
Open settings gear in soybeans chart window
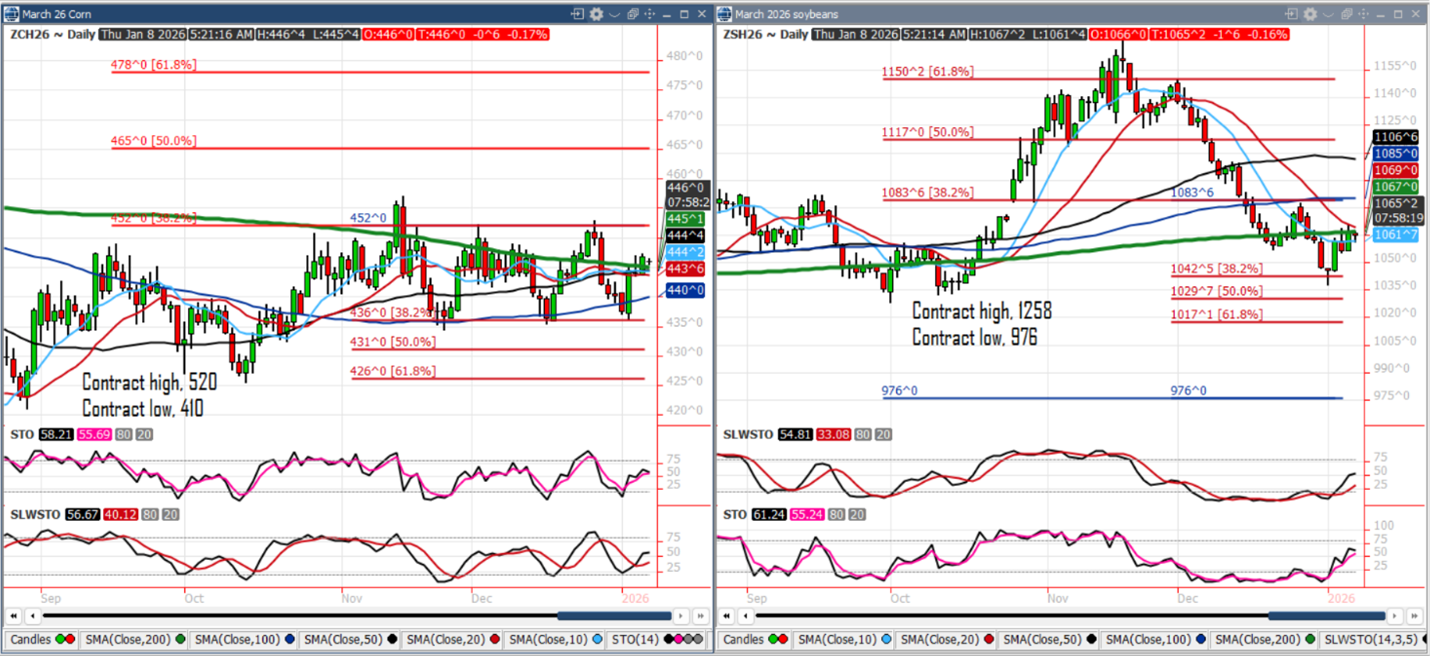(x=1311, y=14)
